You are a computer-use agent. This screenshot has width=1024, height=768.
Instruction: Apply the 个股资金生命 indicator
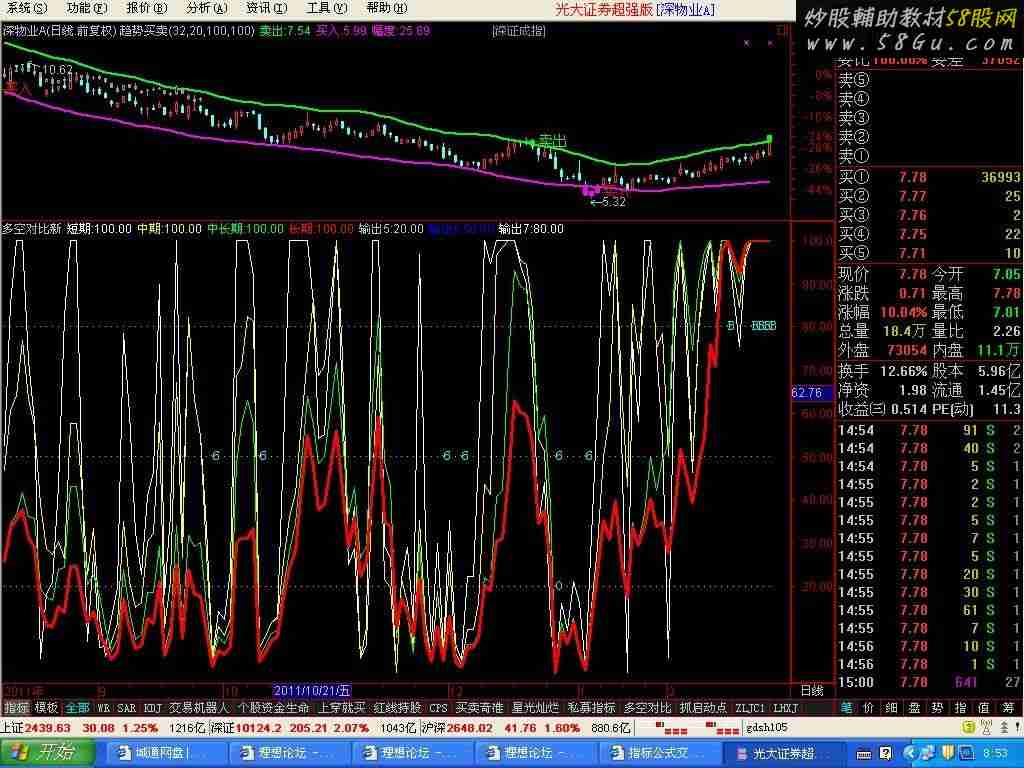coord(273,707)
